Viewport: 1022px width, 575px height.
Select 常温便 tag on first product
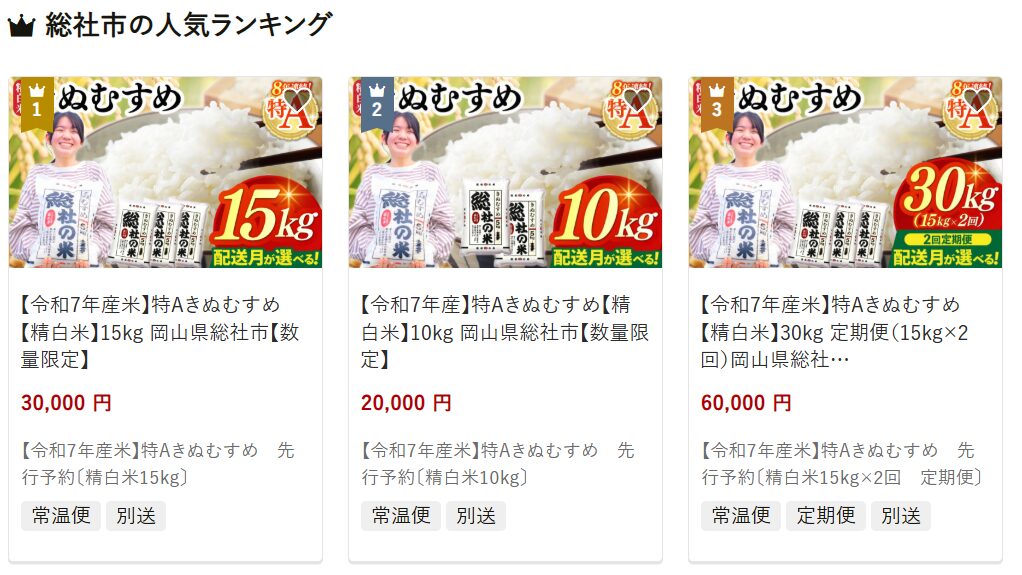tap(61, 516)
